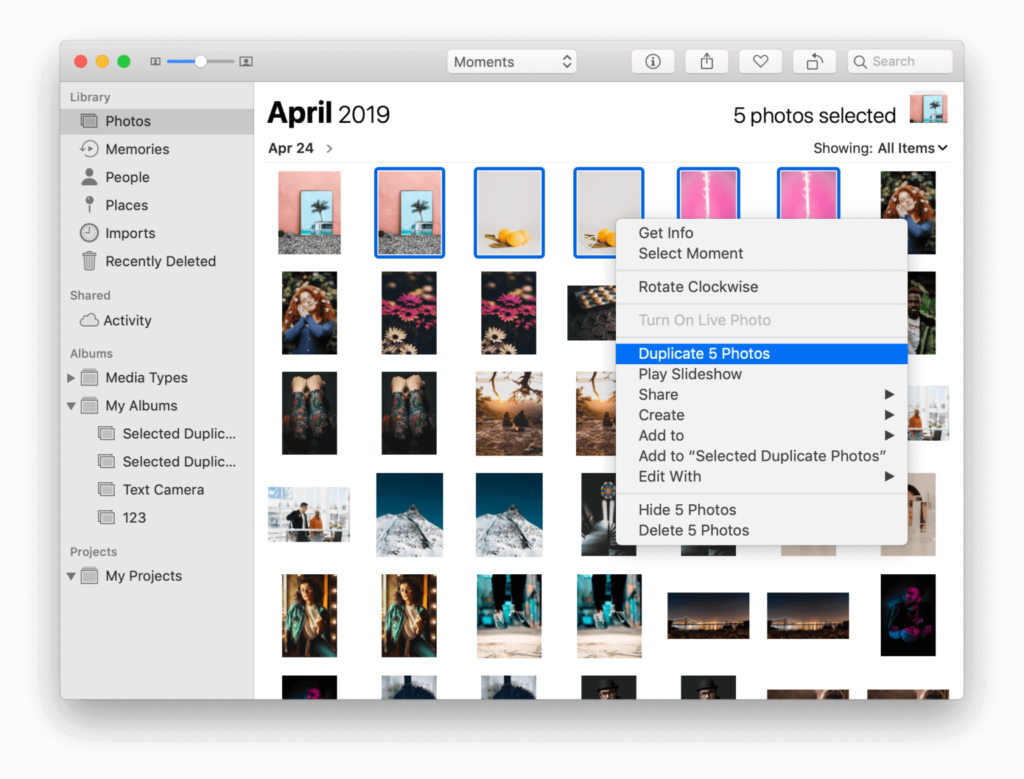
Task: Click the chevron next to Apr 24
Action: [329, 149]
